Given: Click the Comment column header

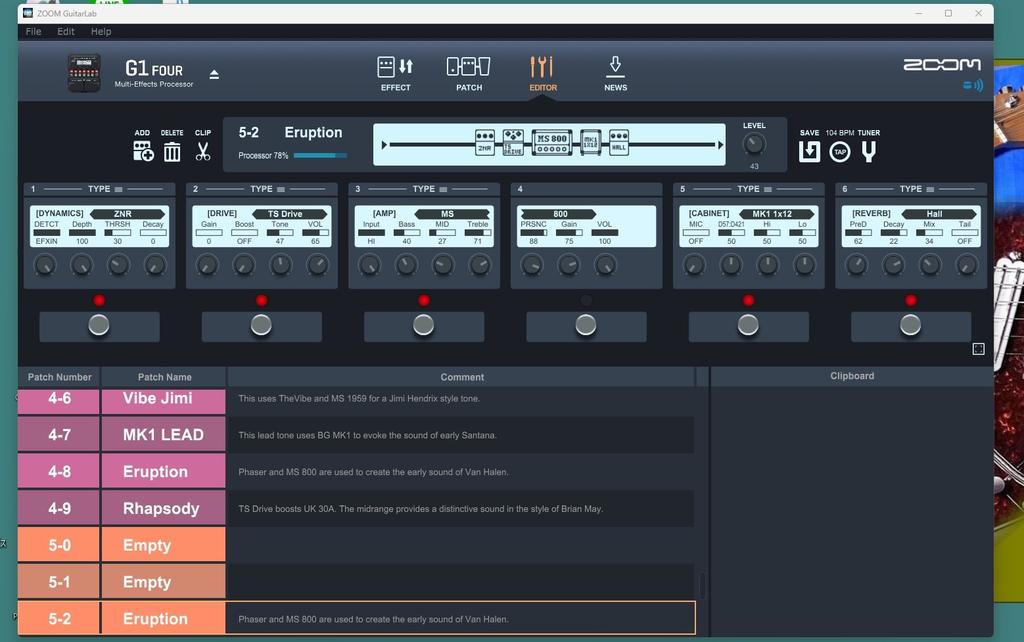Looking at the screenshot, I should click(x=462, y=377).
